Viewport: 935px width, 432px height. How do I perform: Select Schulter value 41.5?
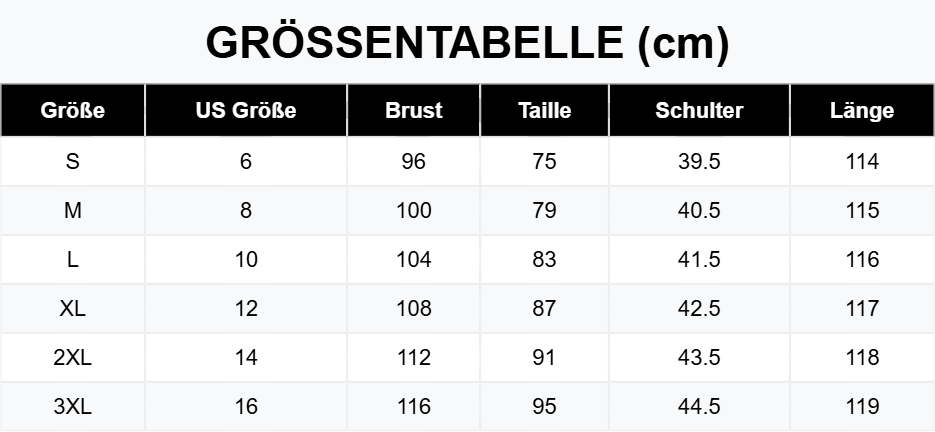(699, 259)
